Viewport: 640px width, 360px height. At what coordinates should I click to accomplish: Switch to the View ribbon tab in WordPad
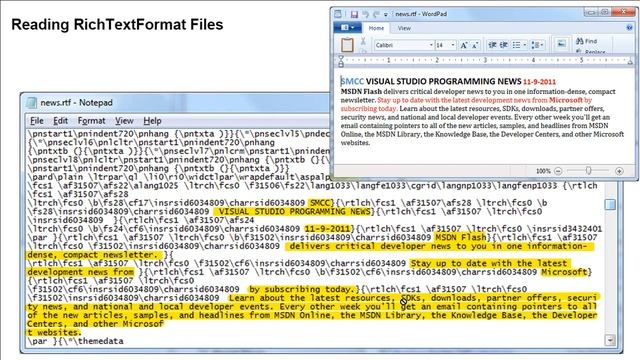point(404,28)
